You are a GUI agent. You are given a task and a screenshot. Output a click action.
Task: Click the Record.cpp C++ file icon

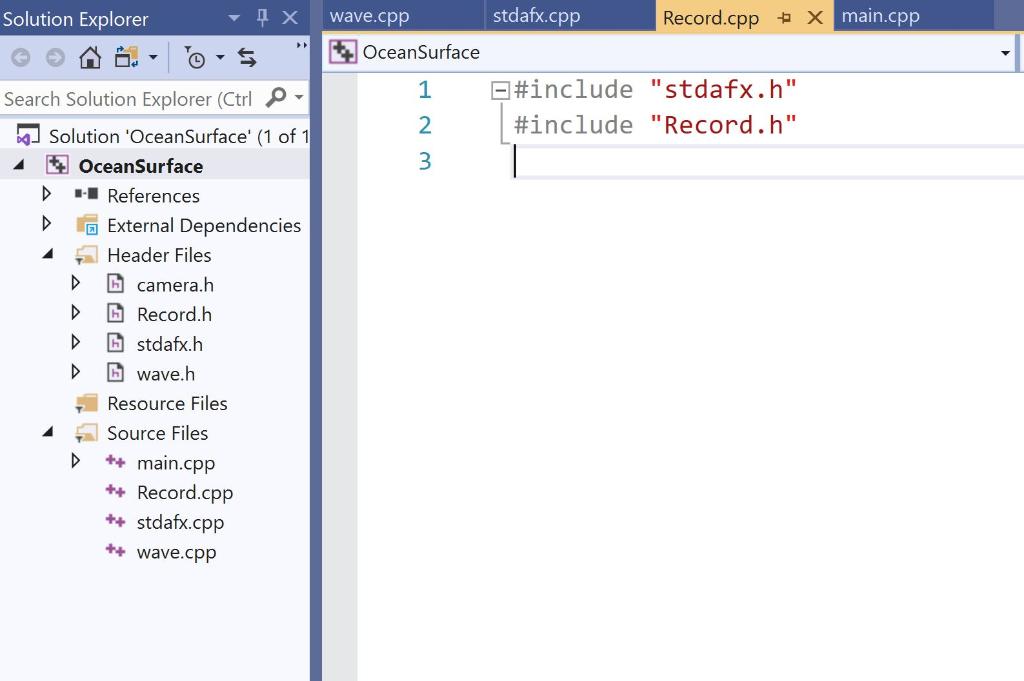tap(116, 491)
